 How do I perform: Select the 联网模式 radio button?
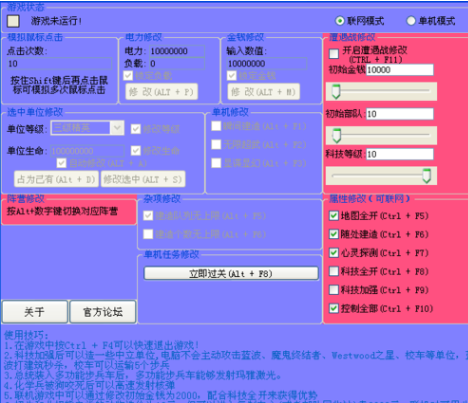click(x=339, y=21)
